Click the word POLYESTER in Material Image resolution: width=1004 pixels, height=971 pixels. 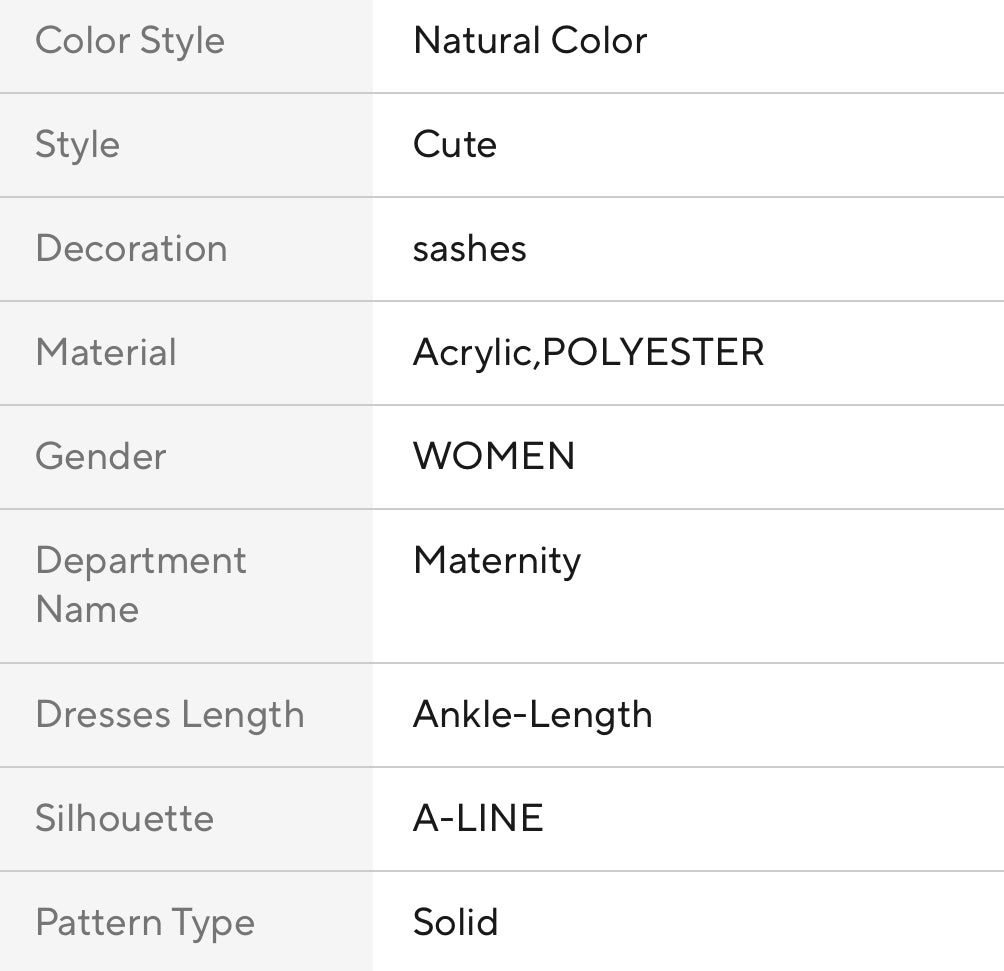tap(653, 353)
